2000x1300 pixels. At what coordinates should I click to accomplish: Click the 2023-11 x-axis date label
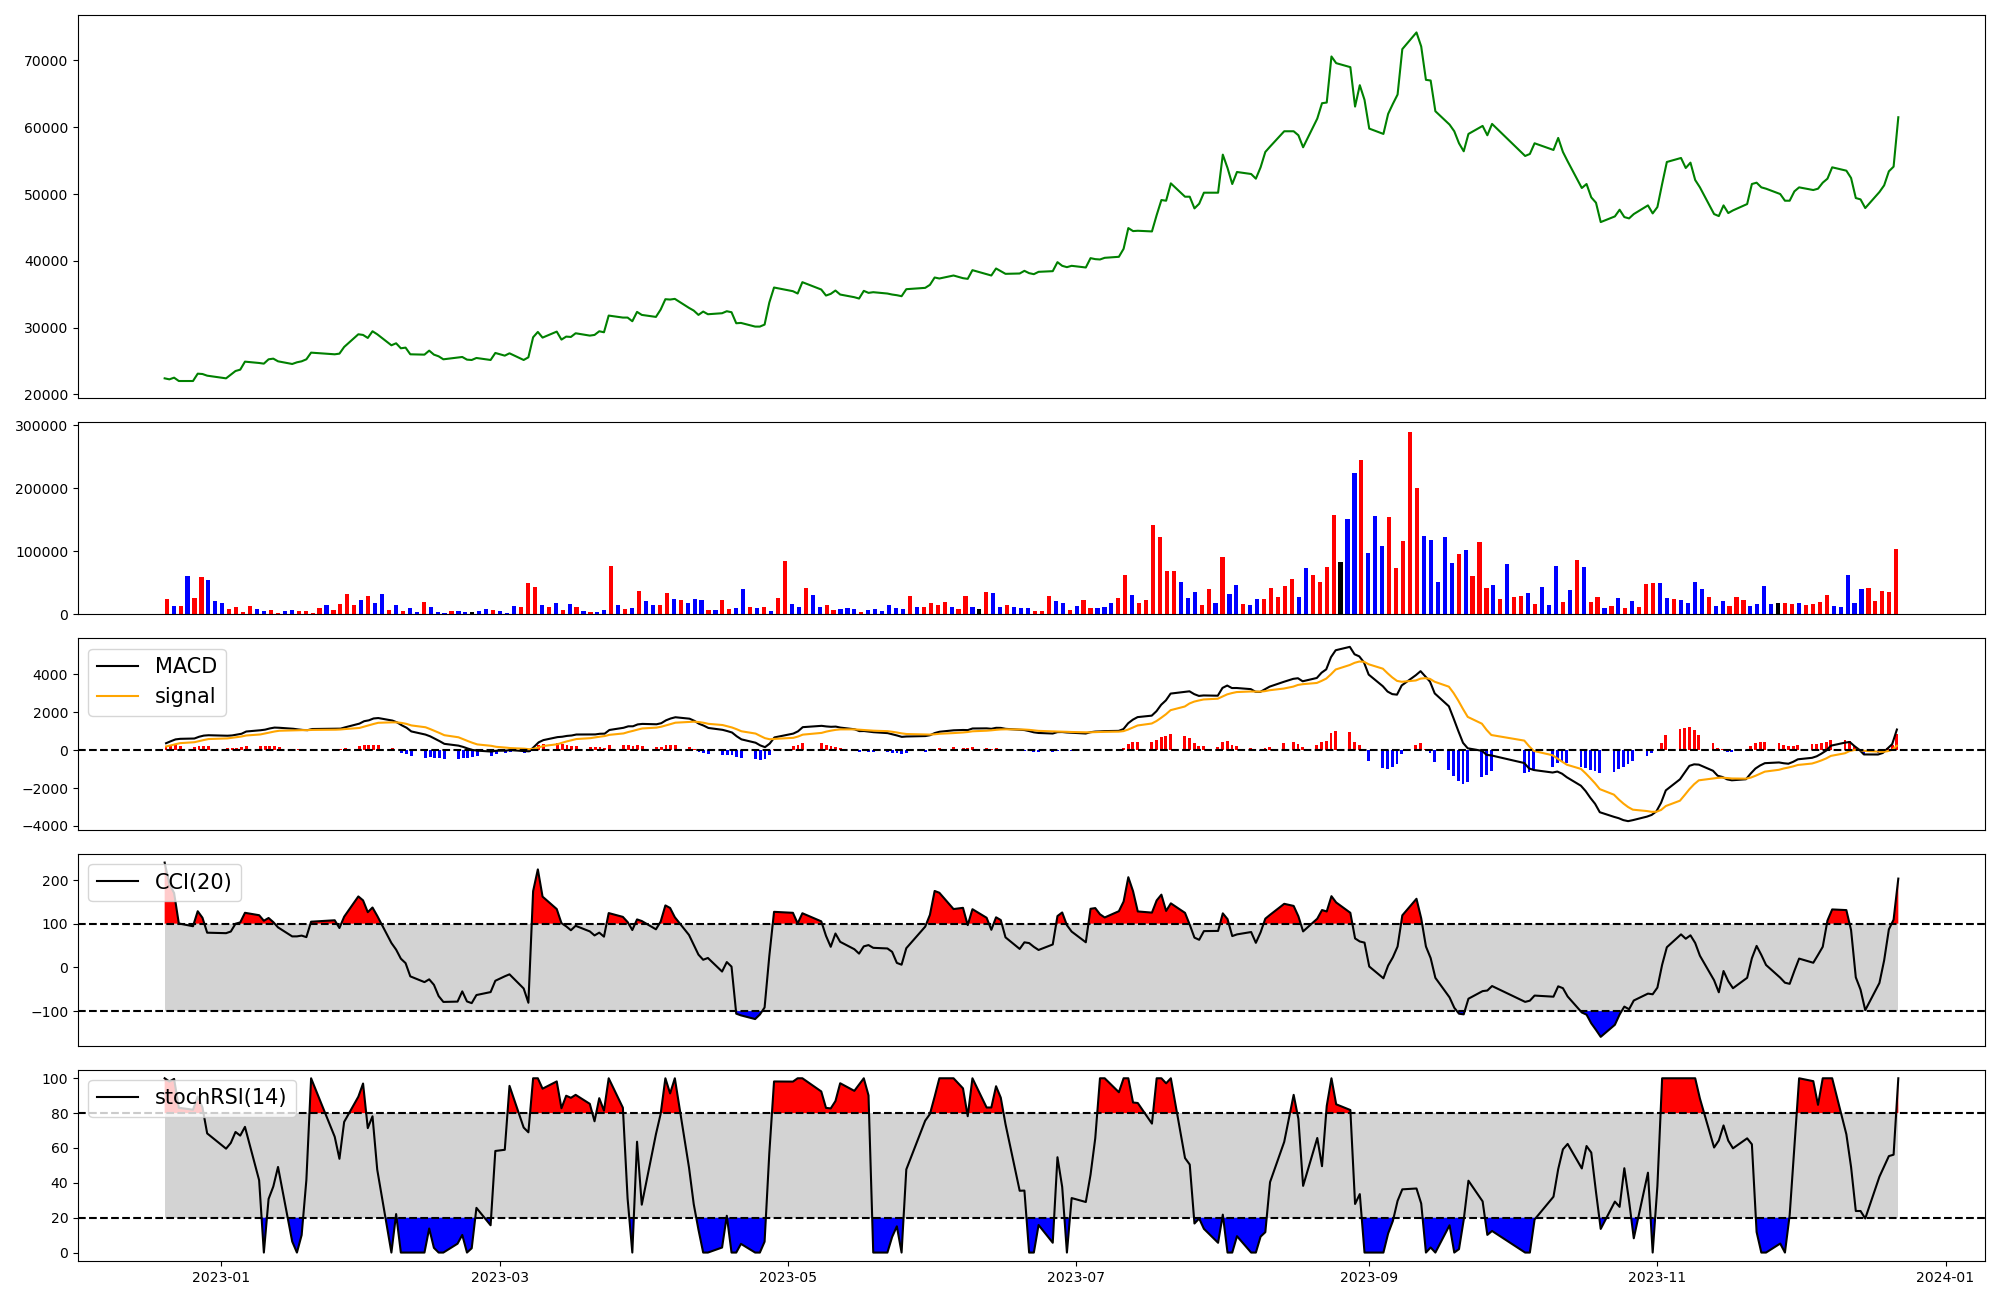tap(1657, 1276)
